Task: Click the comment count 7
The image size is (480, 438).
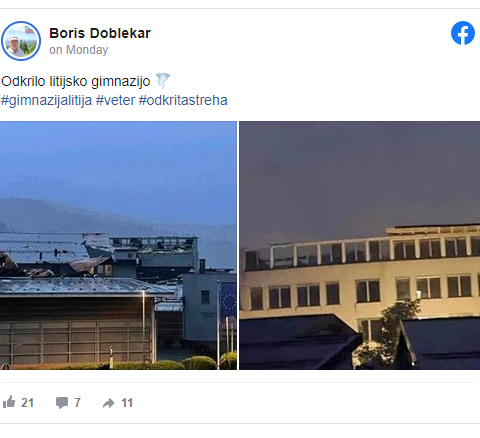Action: (77, 403)
